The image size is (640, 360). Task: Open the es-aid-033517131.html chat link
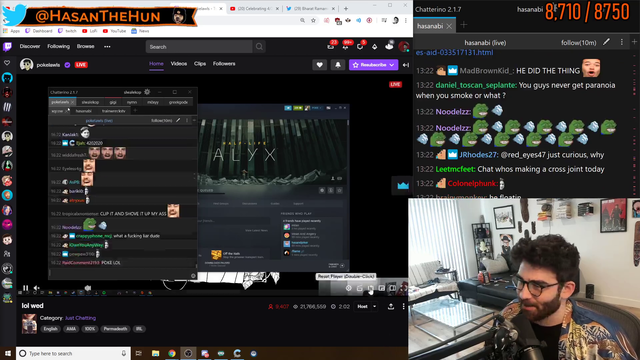pos(455,53)
